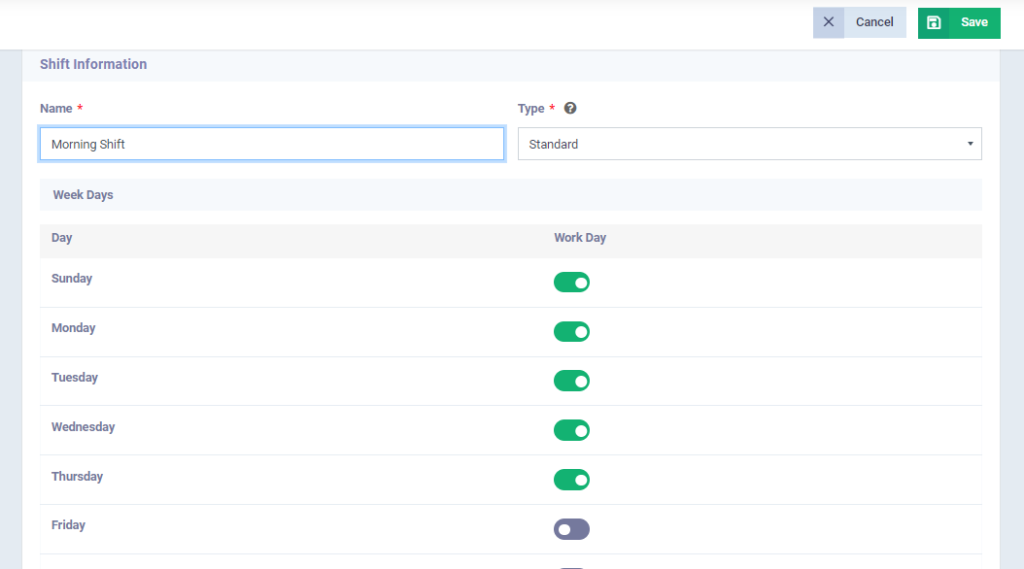Screen dimensions: 1024x569
Task: Click the floppy disk save icon
Action: (x=933, y=23)
